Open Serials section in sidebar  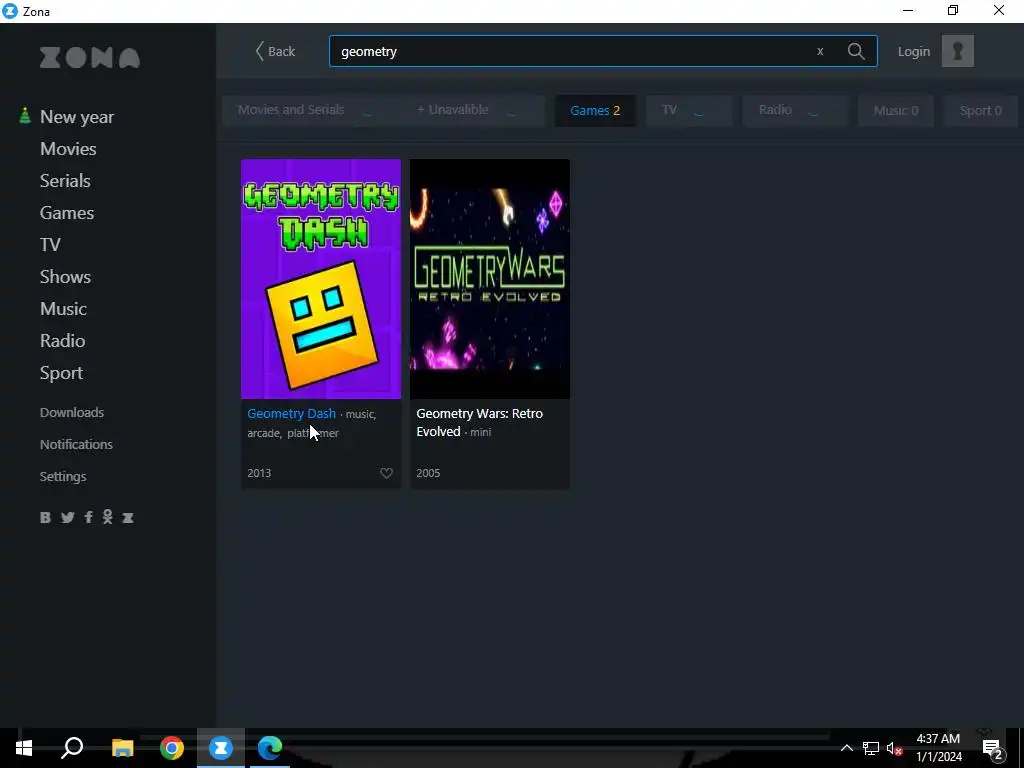[65, 180]
